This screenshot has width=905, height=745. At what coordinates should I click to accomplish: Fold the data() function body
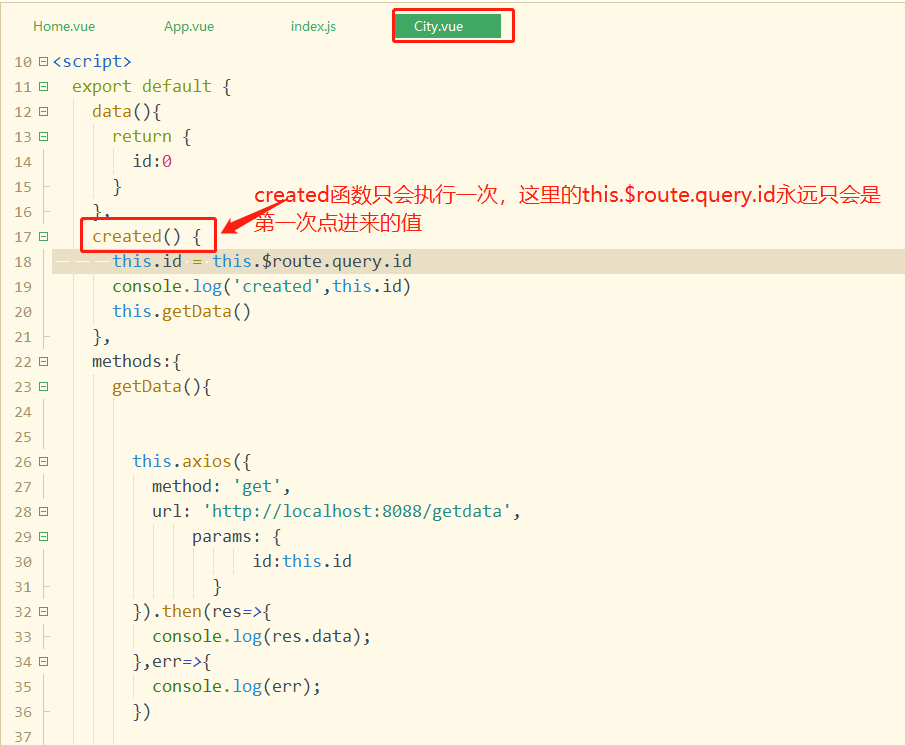[x=42, y=111]
